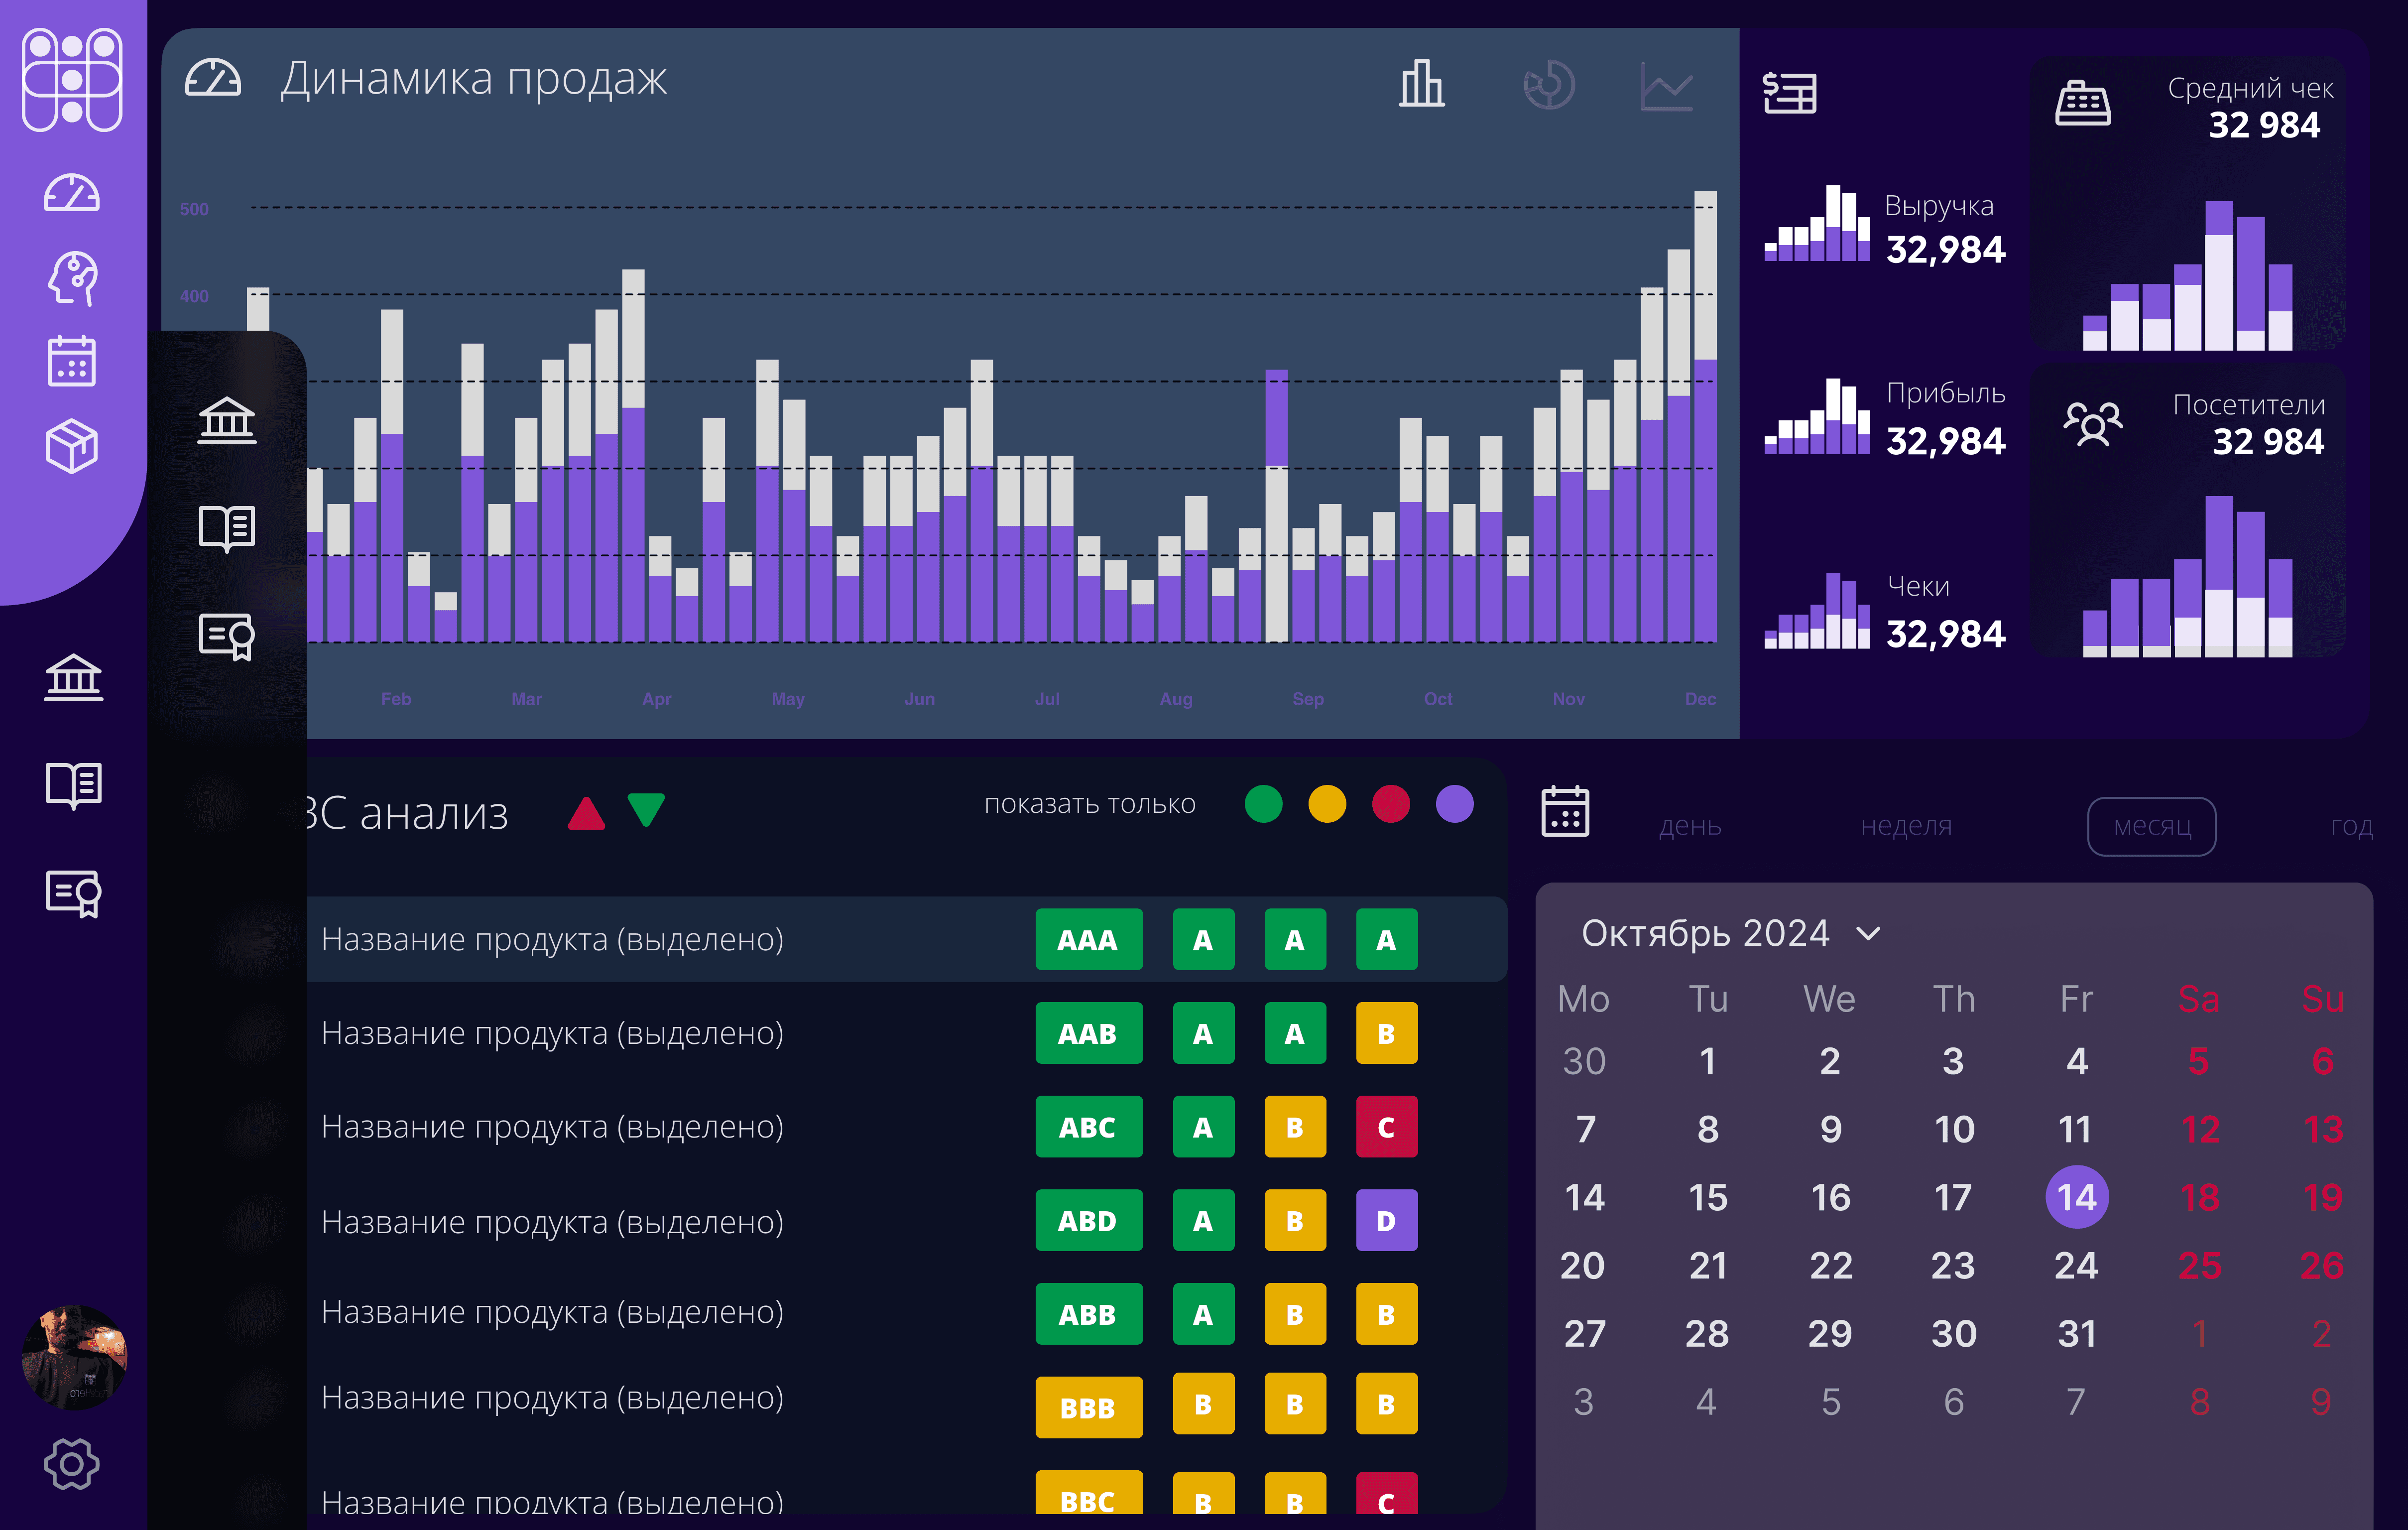Open the brain insights sidebar icon
Screen dimensions: 2408x1530
click(73, 278)
